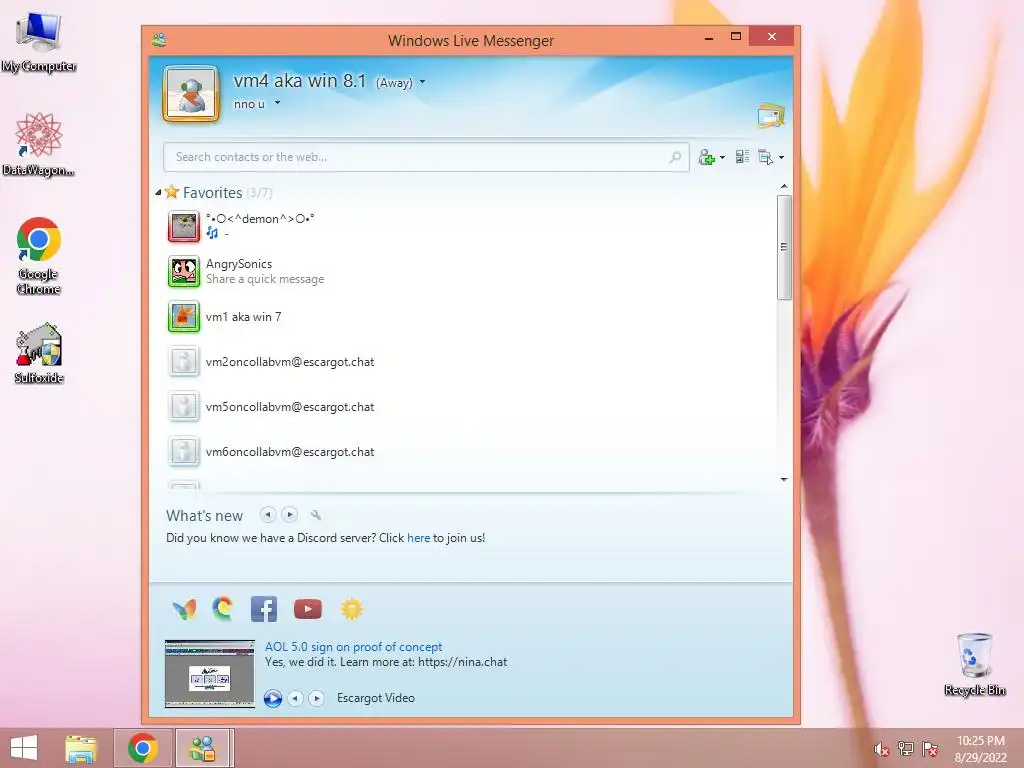Image resolution: width=1024 pixels, height=768 pixels.
Task: Select contact vm6oncollabvm@escargot.chat
Action: click(290, 452)
